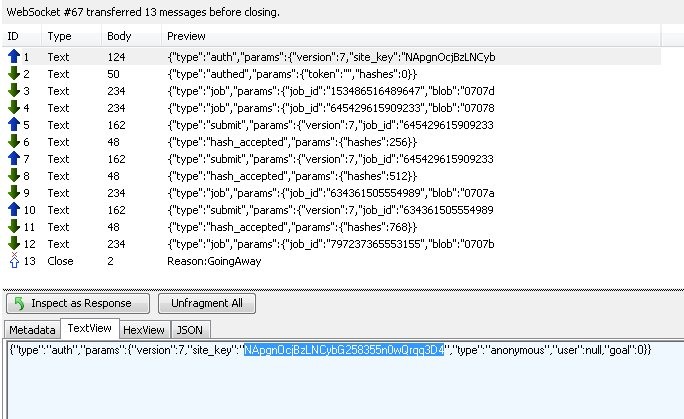Click the blue up arrow icon of message 10

click(14, 209)
